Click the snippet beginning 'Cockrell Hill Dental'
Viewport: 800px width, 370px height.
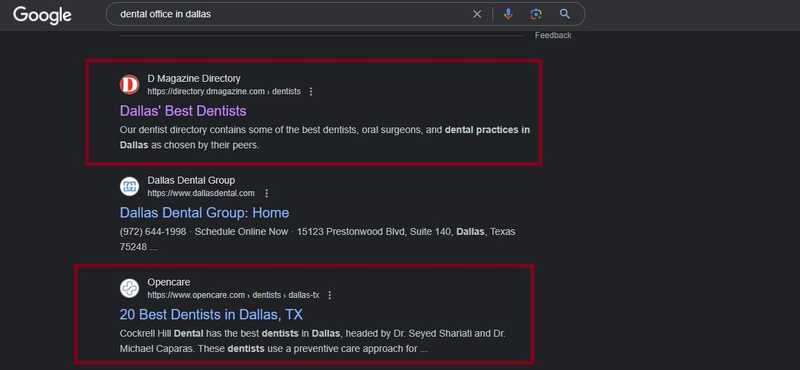(x=313, y=341)
